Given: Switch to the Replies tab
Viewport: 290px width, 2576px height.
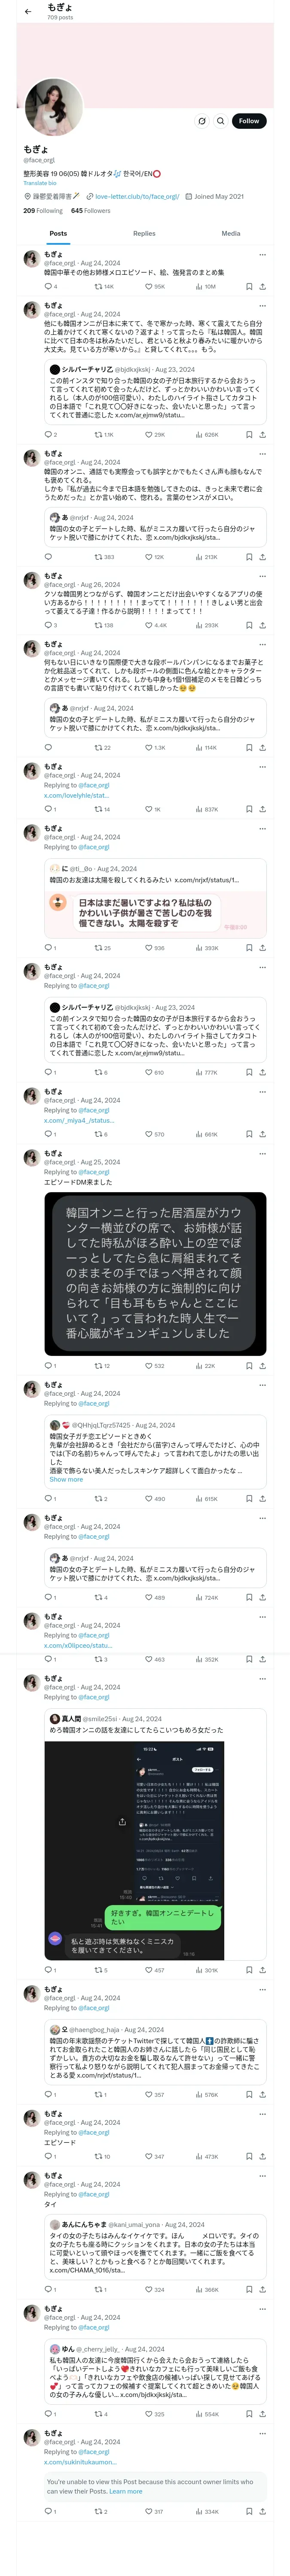Looking at the screenshot, I should (x=144, y=233).
